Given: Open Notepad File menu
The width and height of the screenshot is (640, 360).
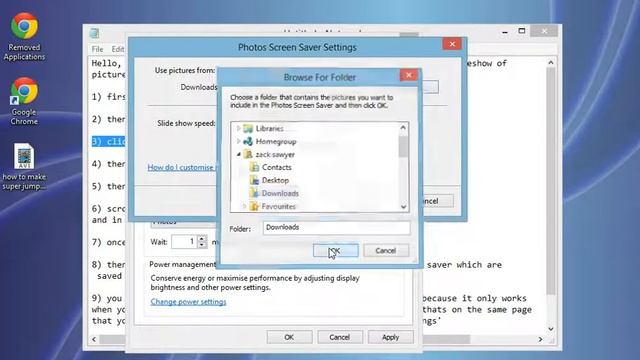Looking at the screenshot, I should (97, 49).
